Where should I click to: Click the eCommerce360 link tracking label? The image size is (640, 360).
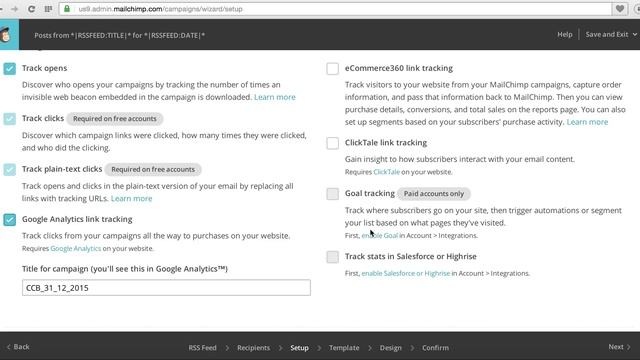tap(399, 69)
